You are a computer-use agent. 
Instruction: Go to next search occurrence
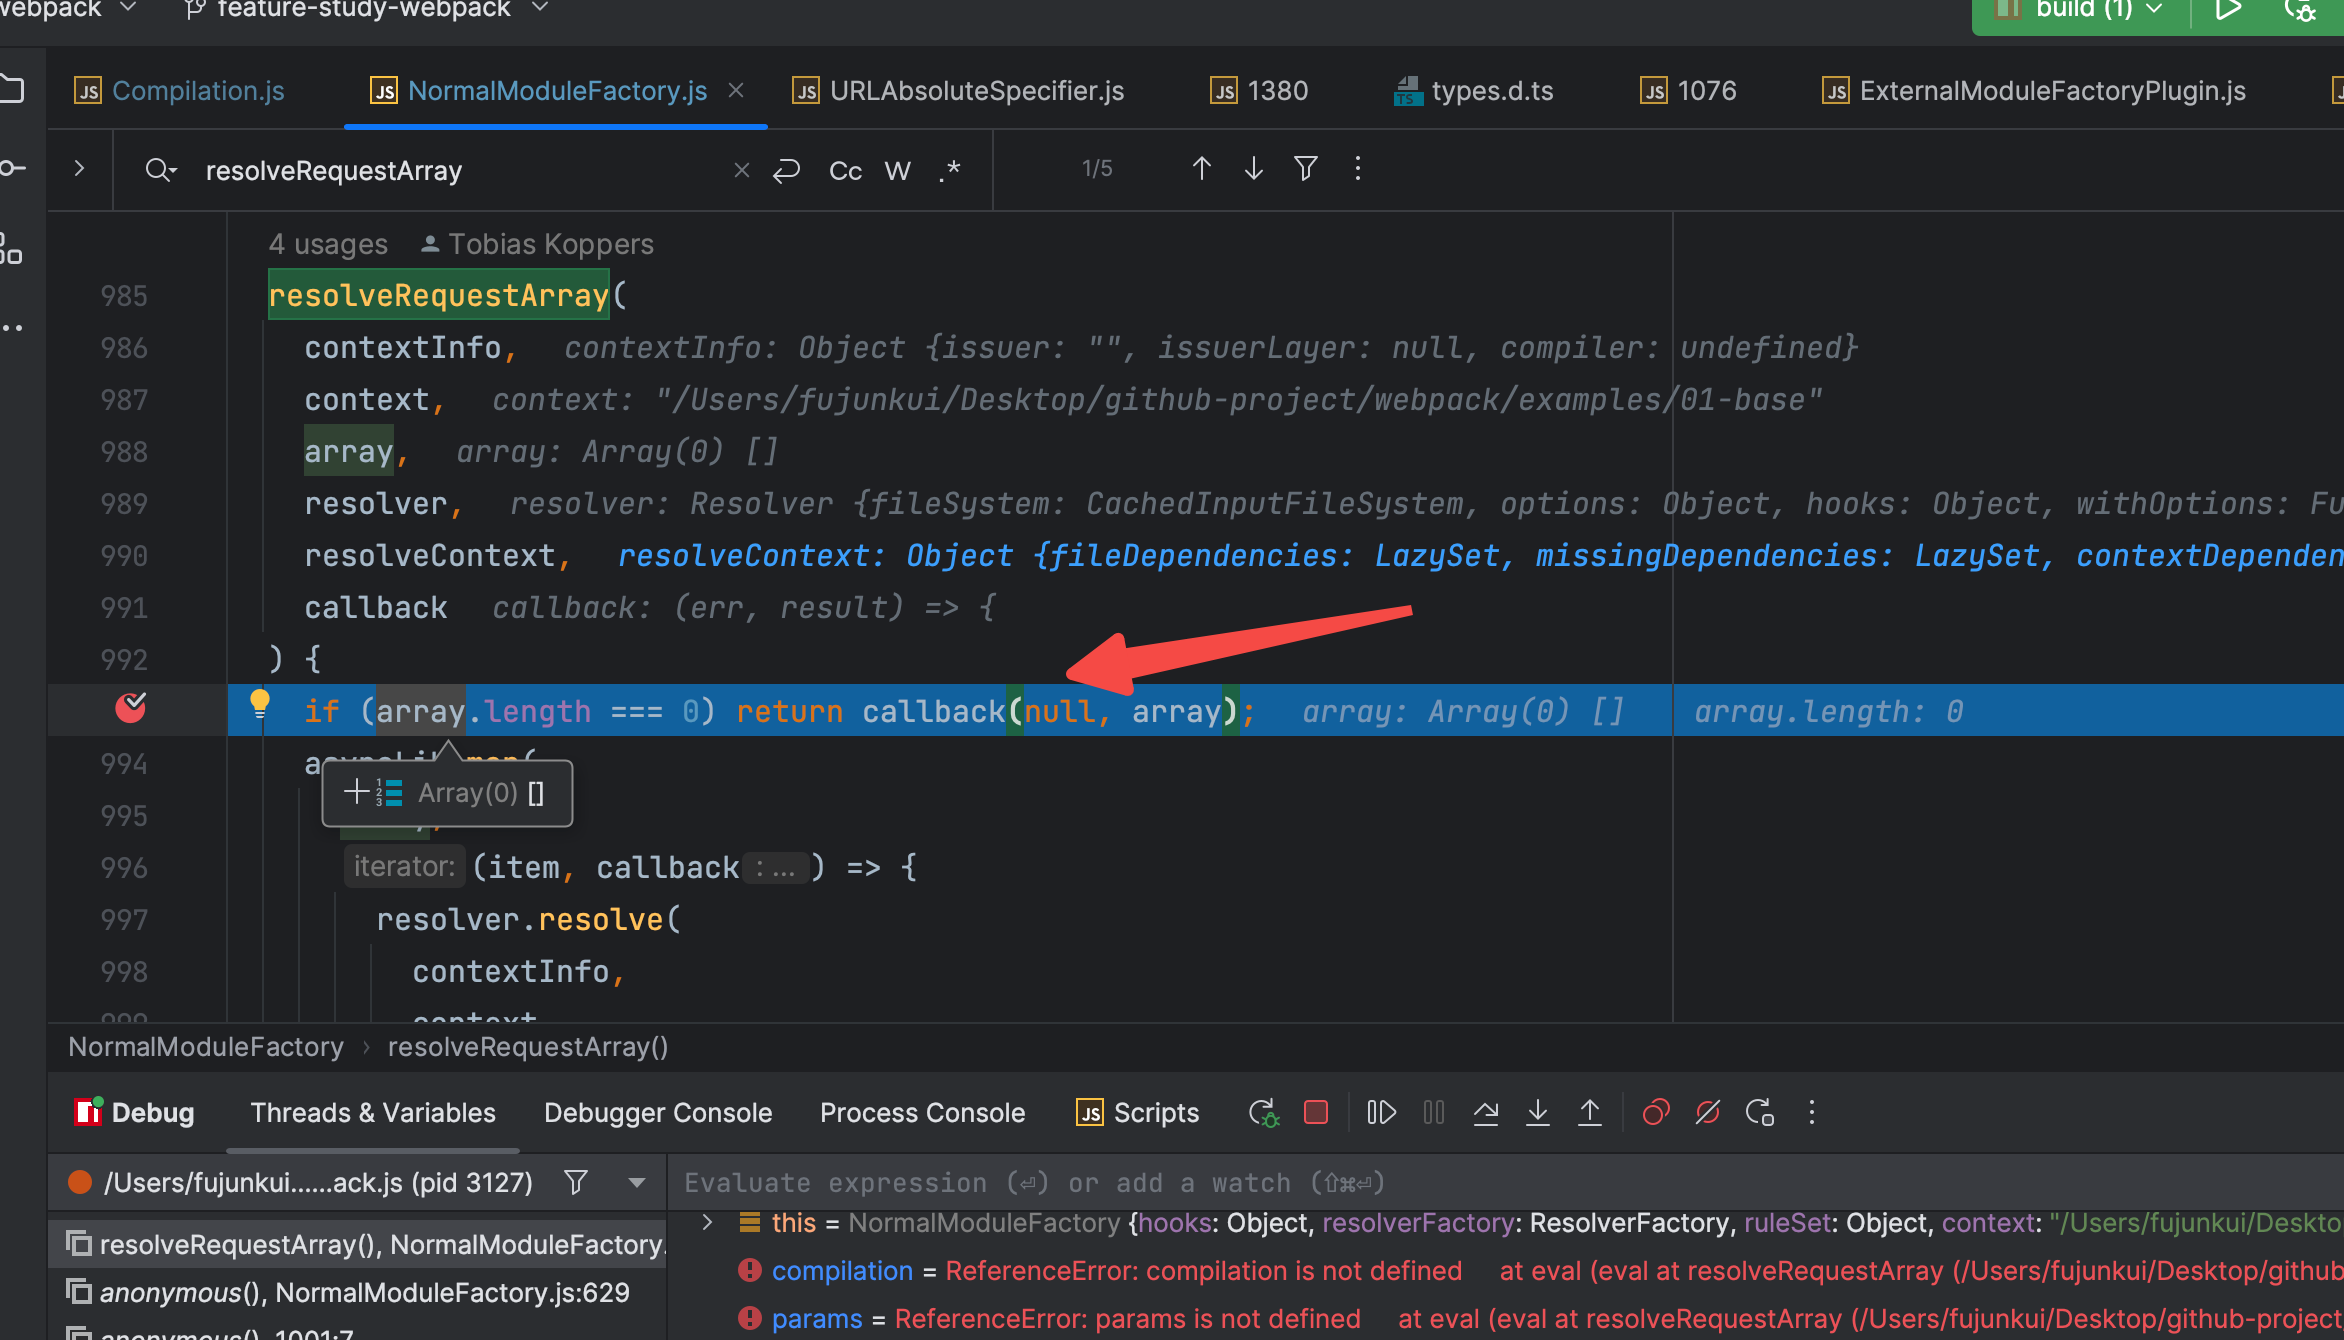pos(1253,169)
